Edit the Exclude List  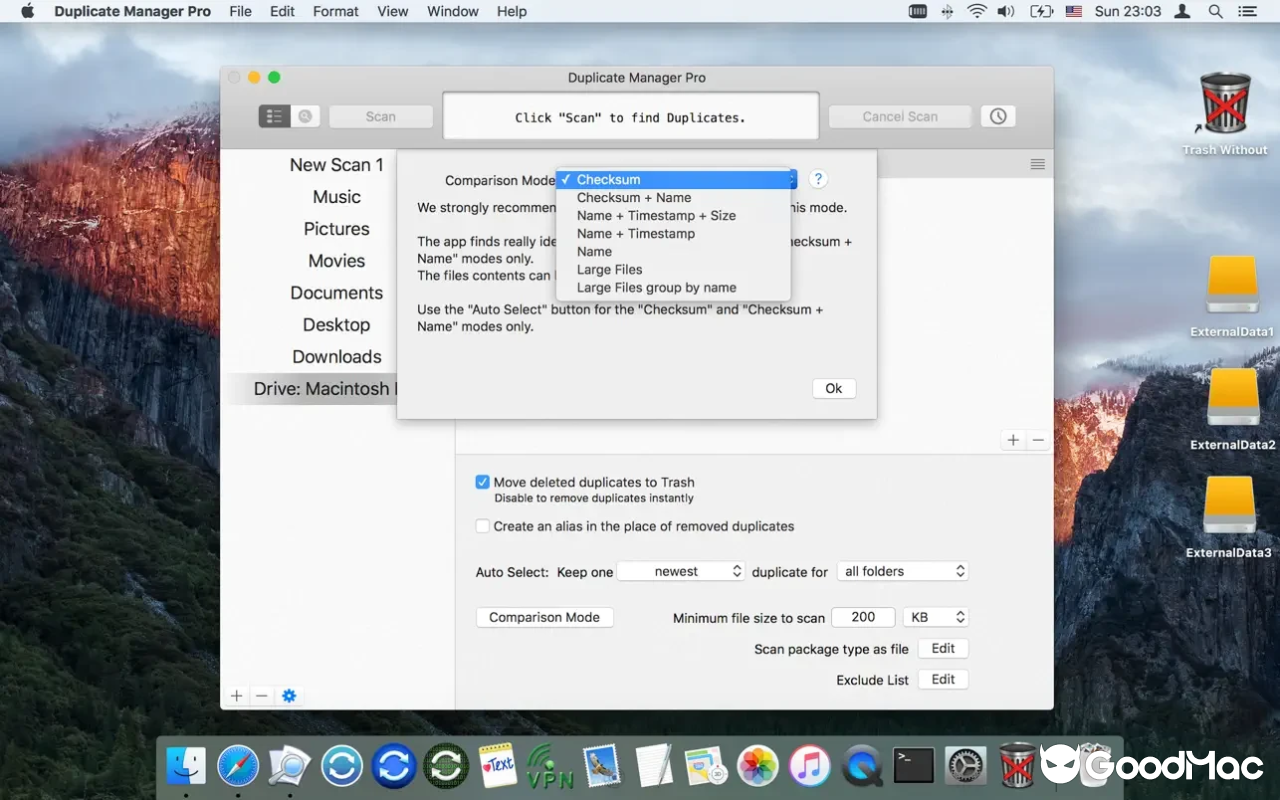(x=943, y=679)
